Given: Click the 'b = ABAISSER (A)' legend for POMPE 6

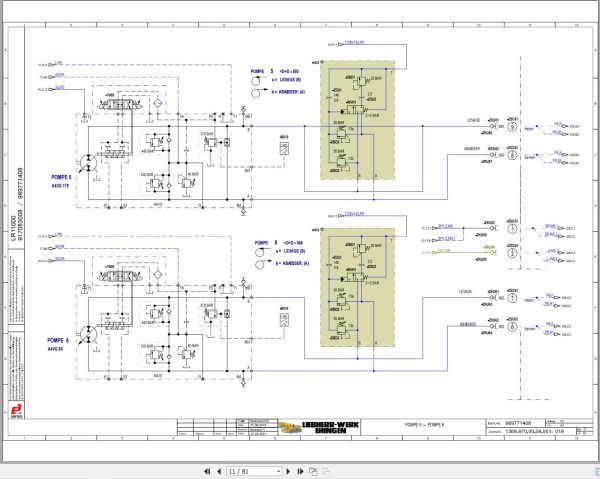Looking at the screenshot, I should [290, 263].
